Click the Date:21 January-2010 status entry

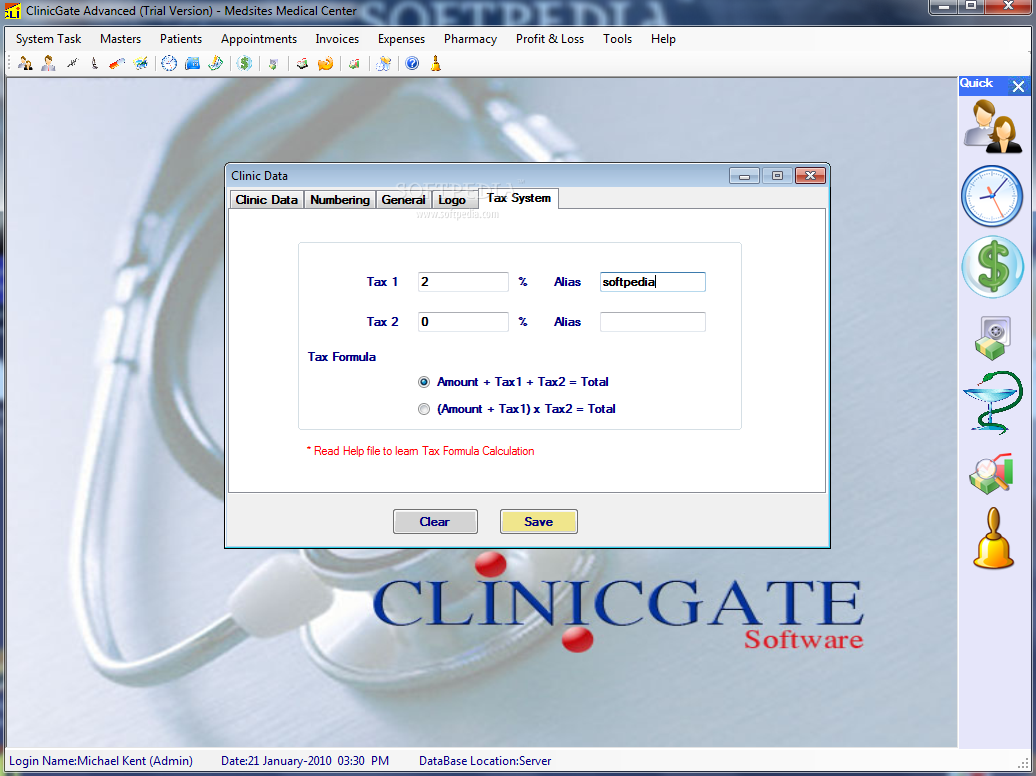305,761
